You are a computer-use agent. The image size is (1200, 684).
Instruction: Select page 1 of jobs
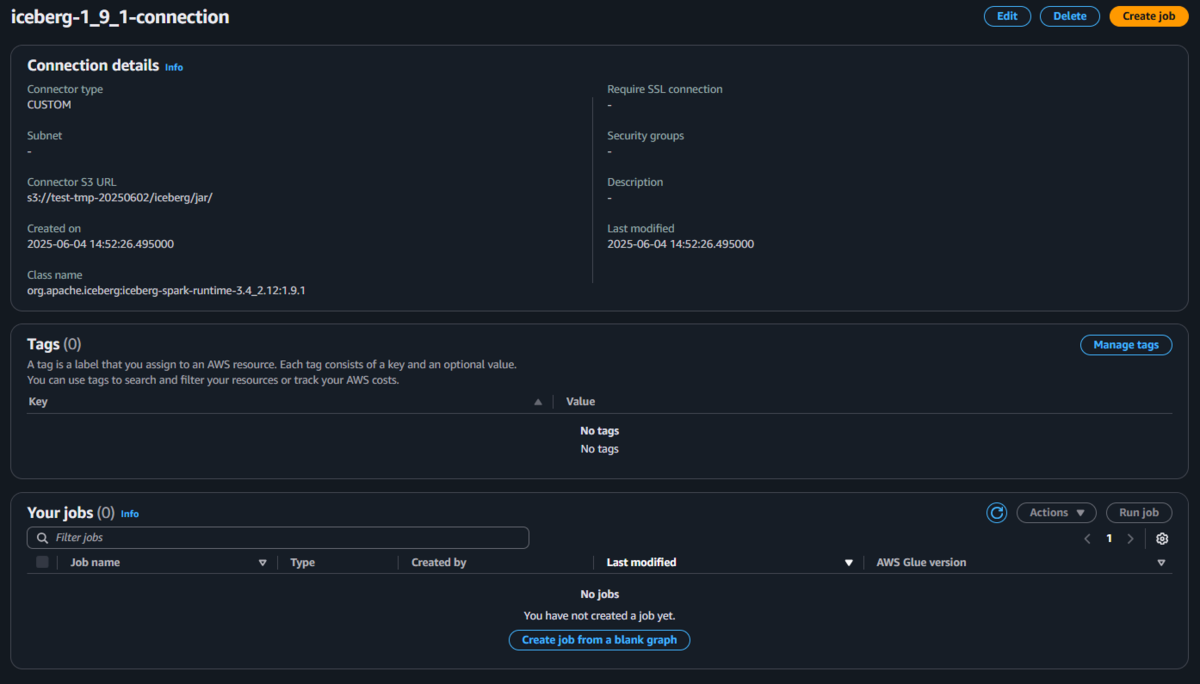coord(1109,539)
